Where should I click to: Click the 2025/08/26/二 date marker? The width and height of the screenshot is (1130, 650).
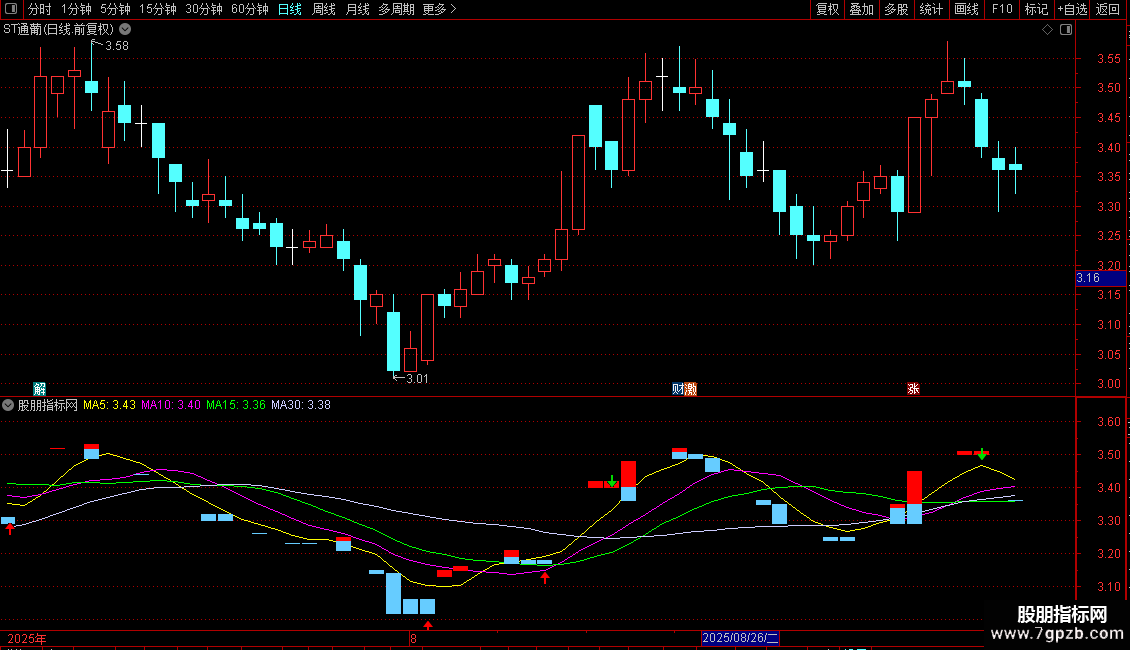(740, 638)
